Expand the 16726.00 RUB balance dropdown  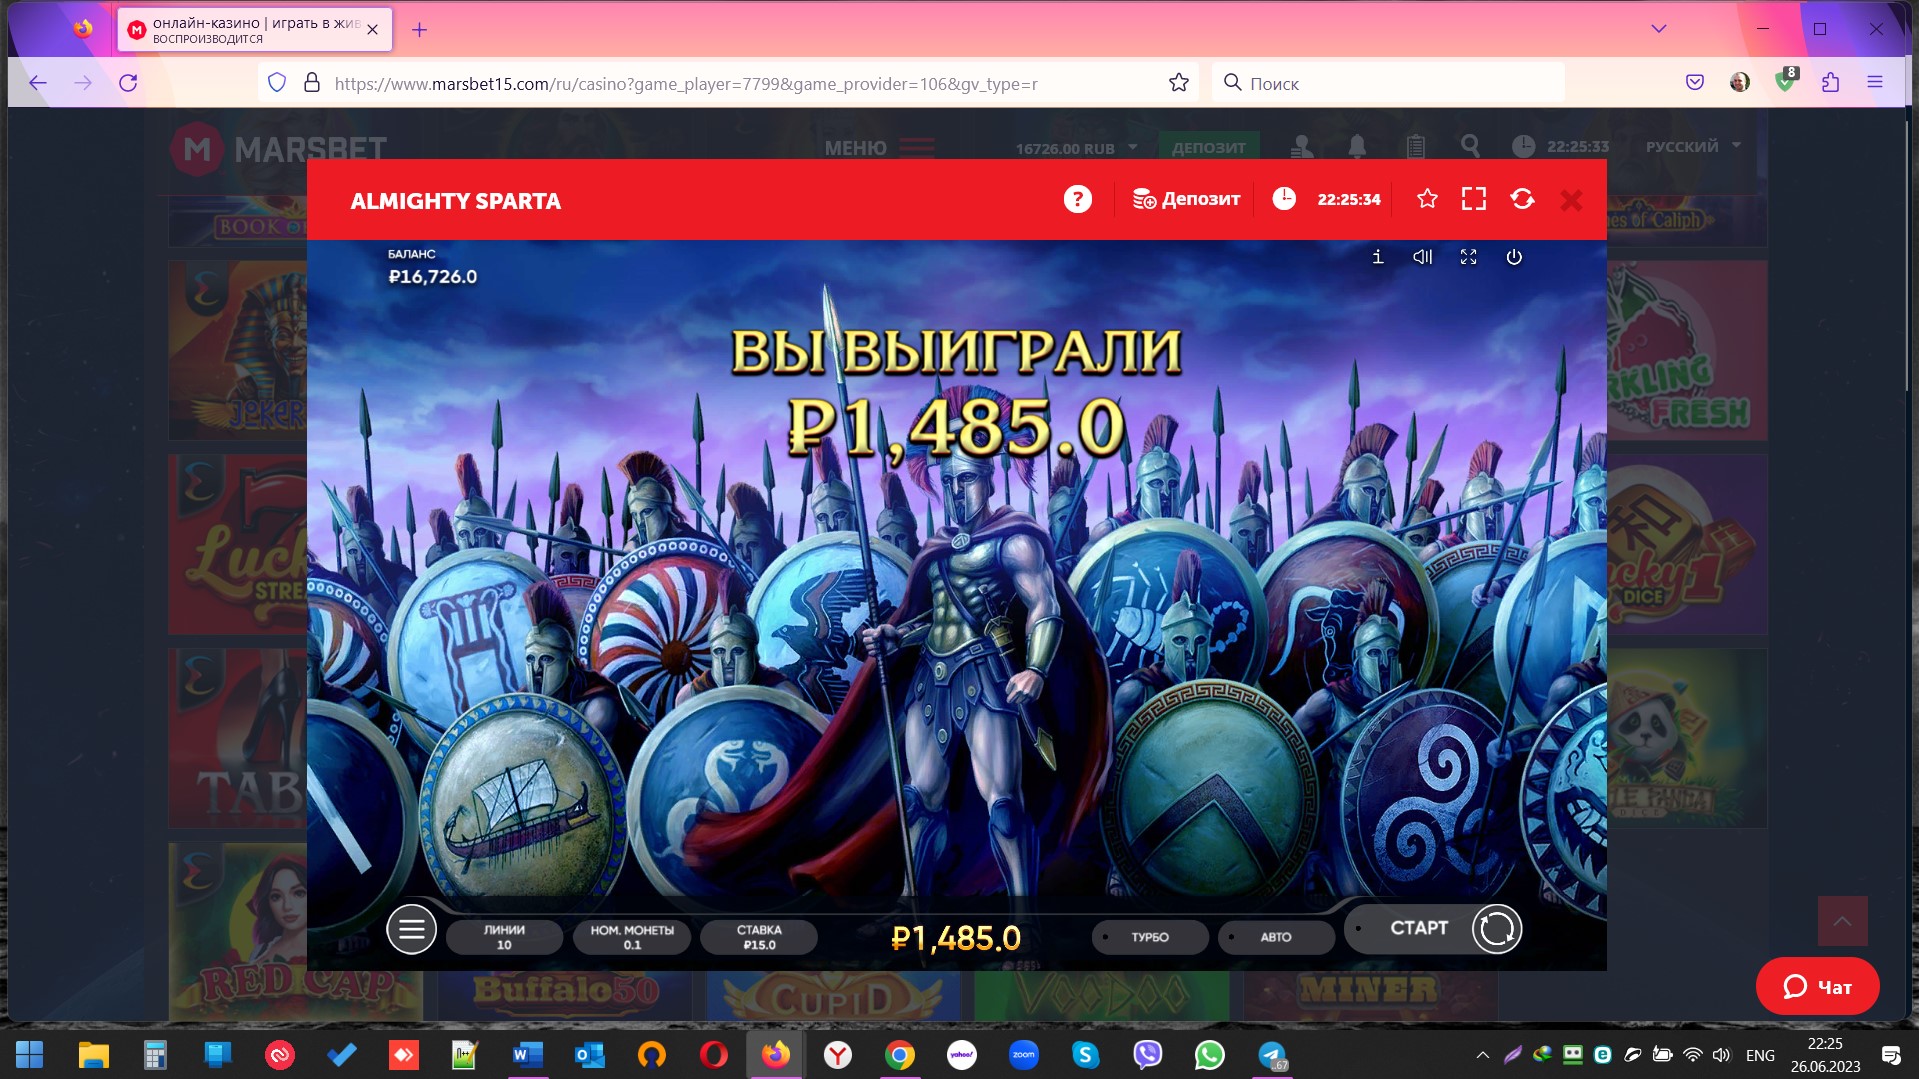(1076, 148)
